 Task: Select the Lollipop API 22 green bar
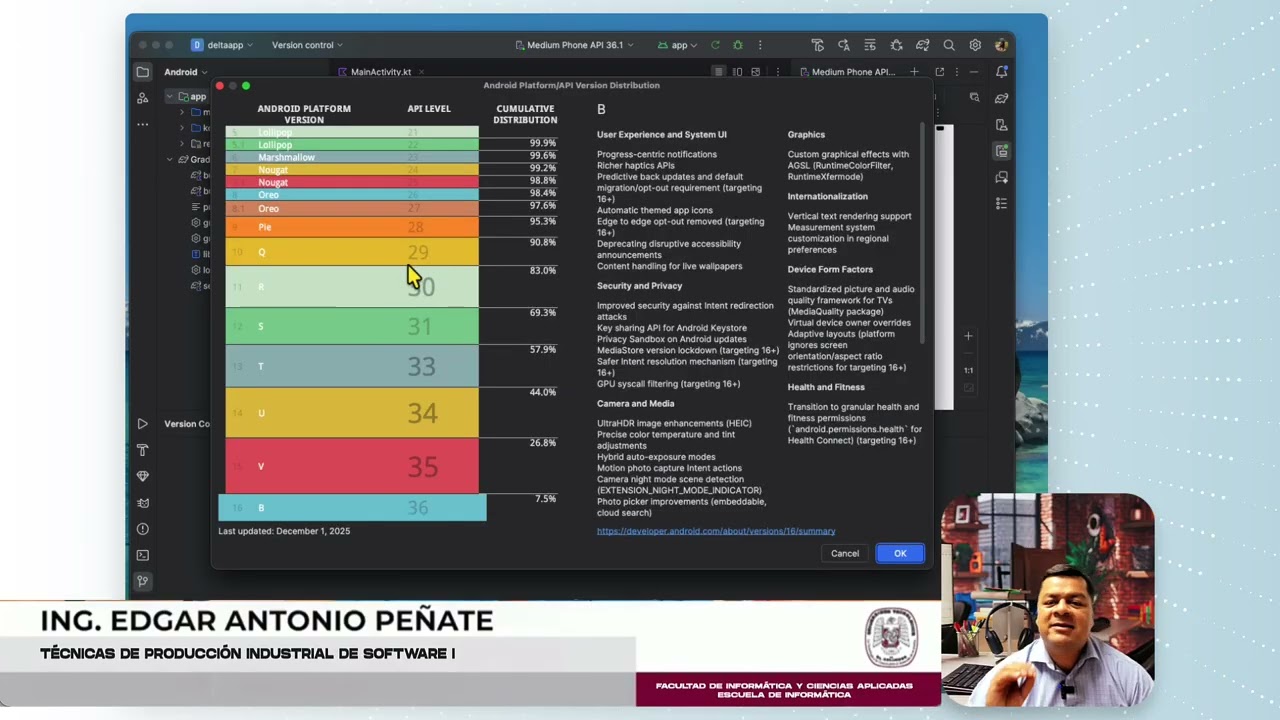352,145
